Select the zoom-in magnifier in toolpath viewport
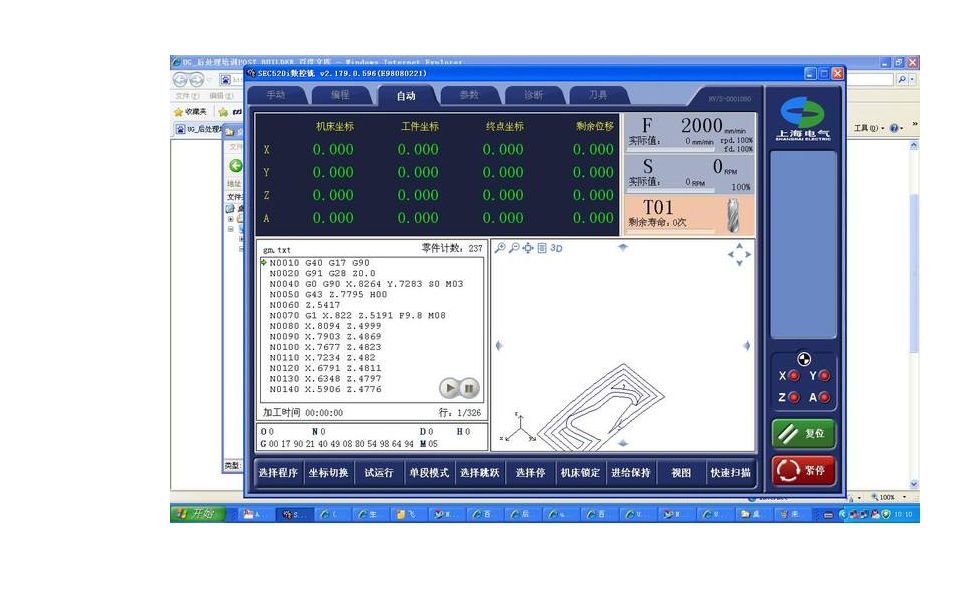The image size is (960, 600). click(500, 247)
